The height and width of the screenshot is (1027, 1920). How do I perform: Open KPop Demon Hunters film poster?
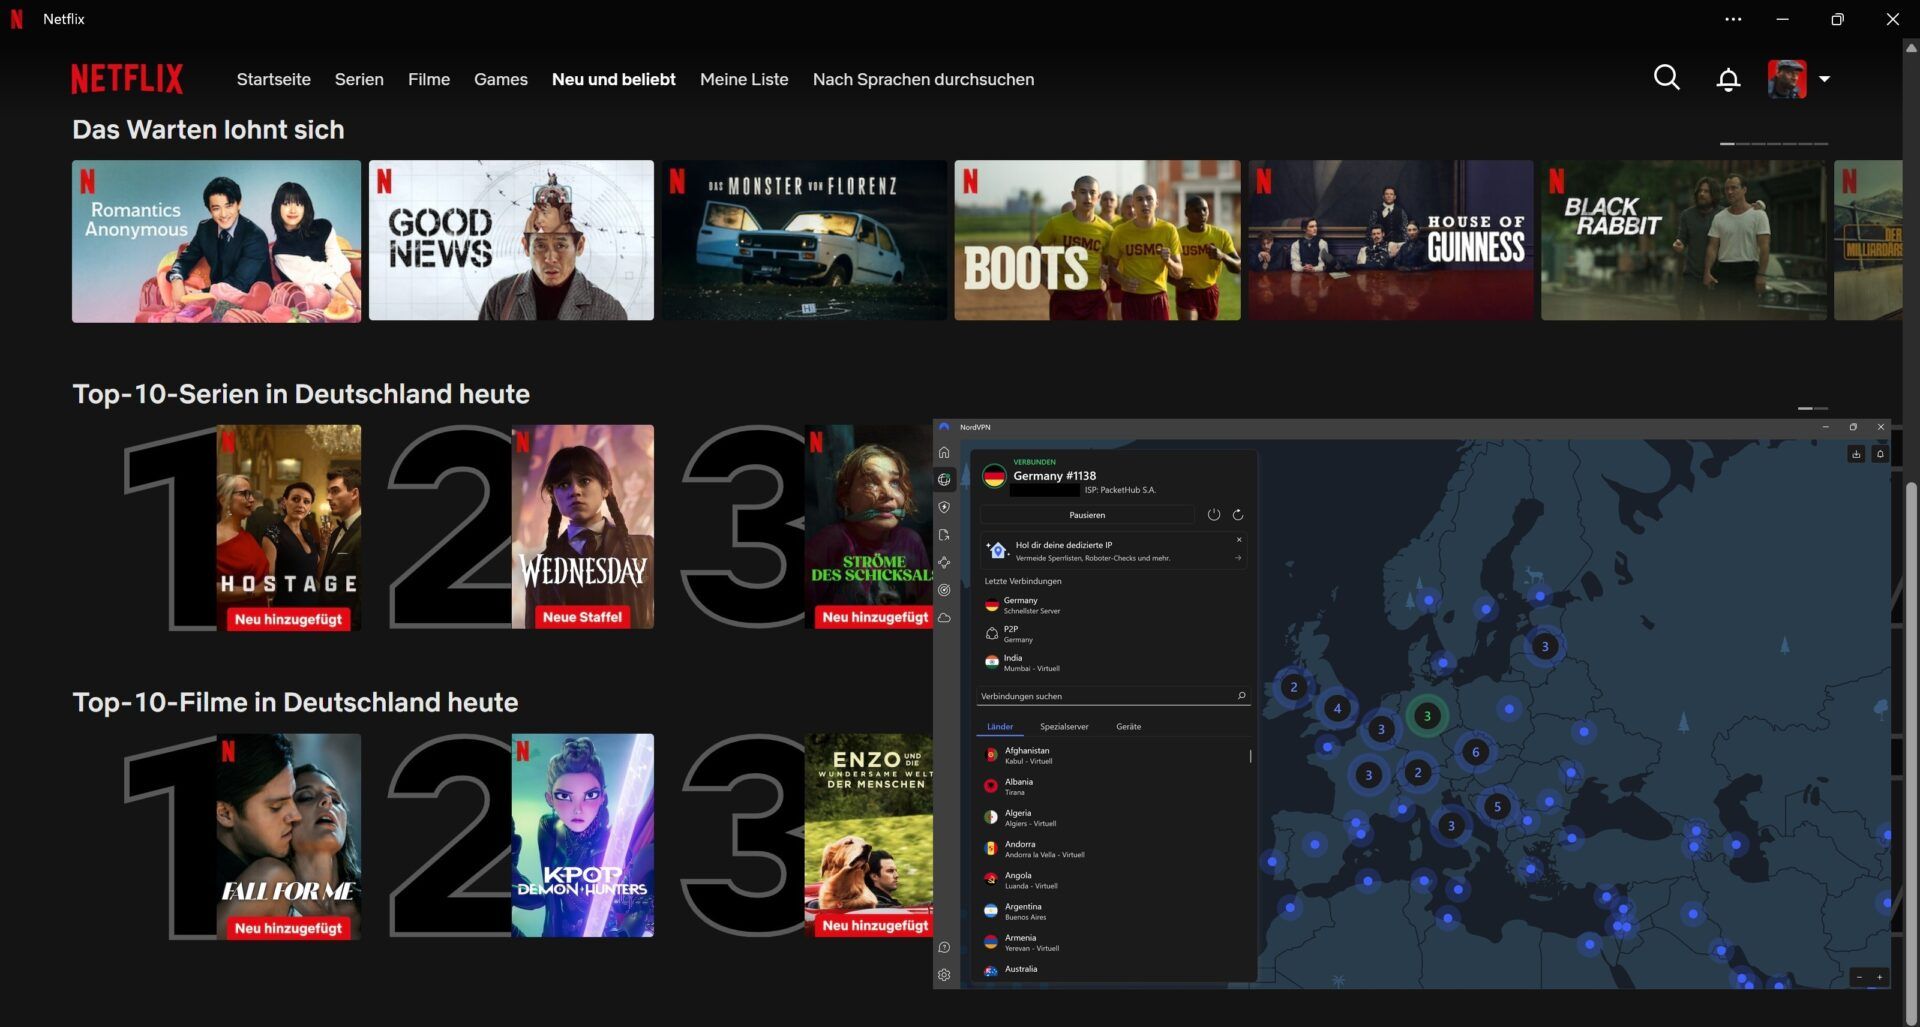tap(583, 835)
